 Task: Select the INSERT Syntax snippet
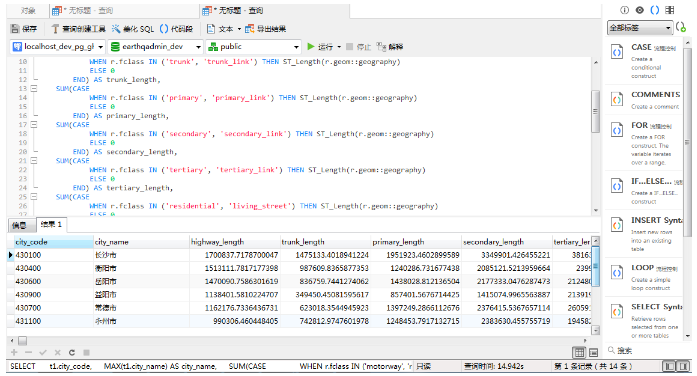[644, 234]
